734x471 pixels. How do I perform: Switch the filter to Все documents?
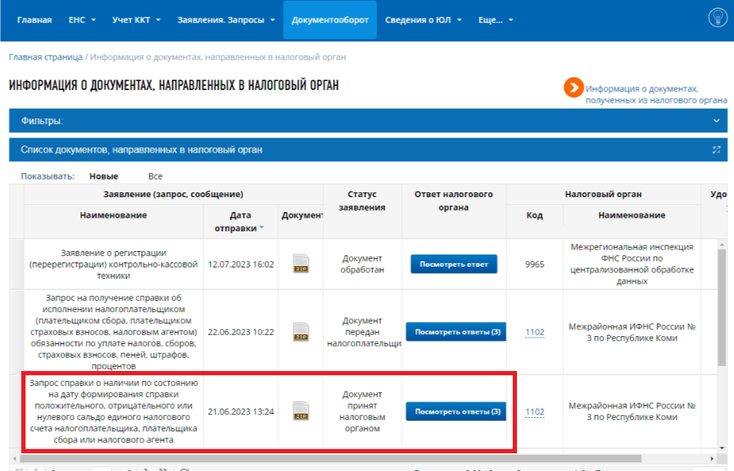click(155, 176)
